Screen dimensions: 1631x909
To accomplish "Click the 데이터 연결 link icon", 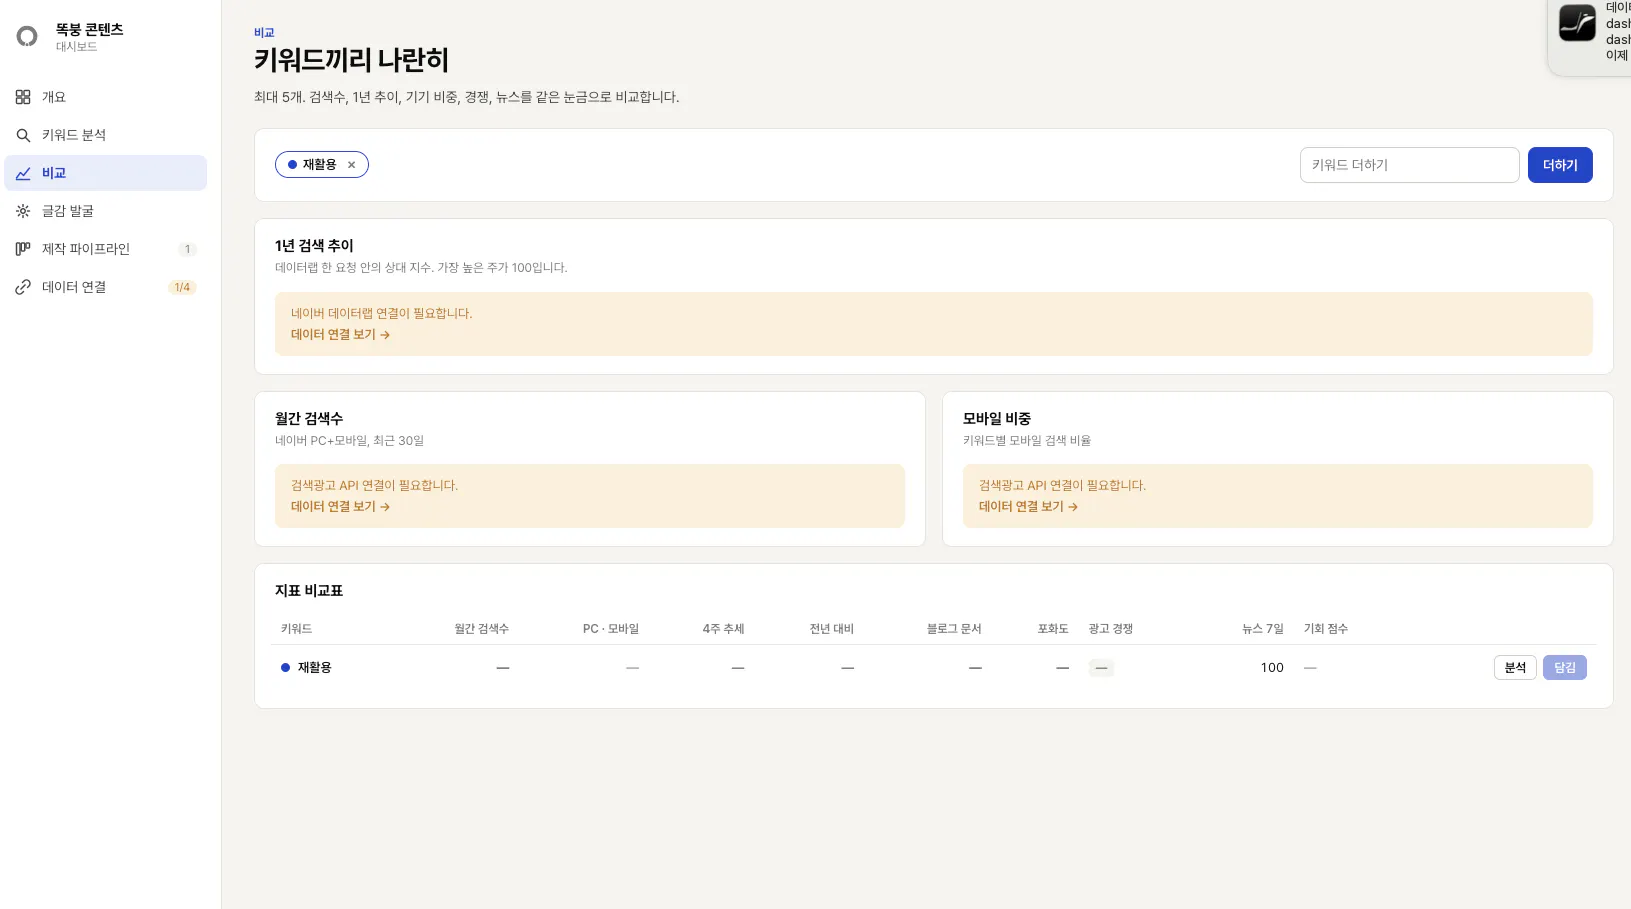I will [x=23, y=287].
